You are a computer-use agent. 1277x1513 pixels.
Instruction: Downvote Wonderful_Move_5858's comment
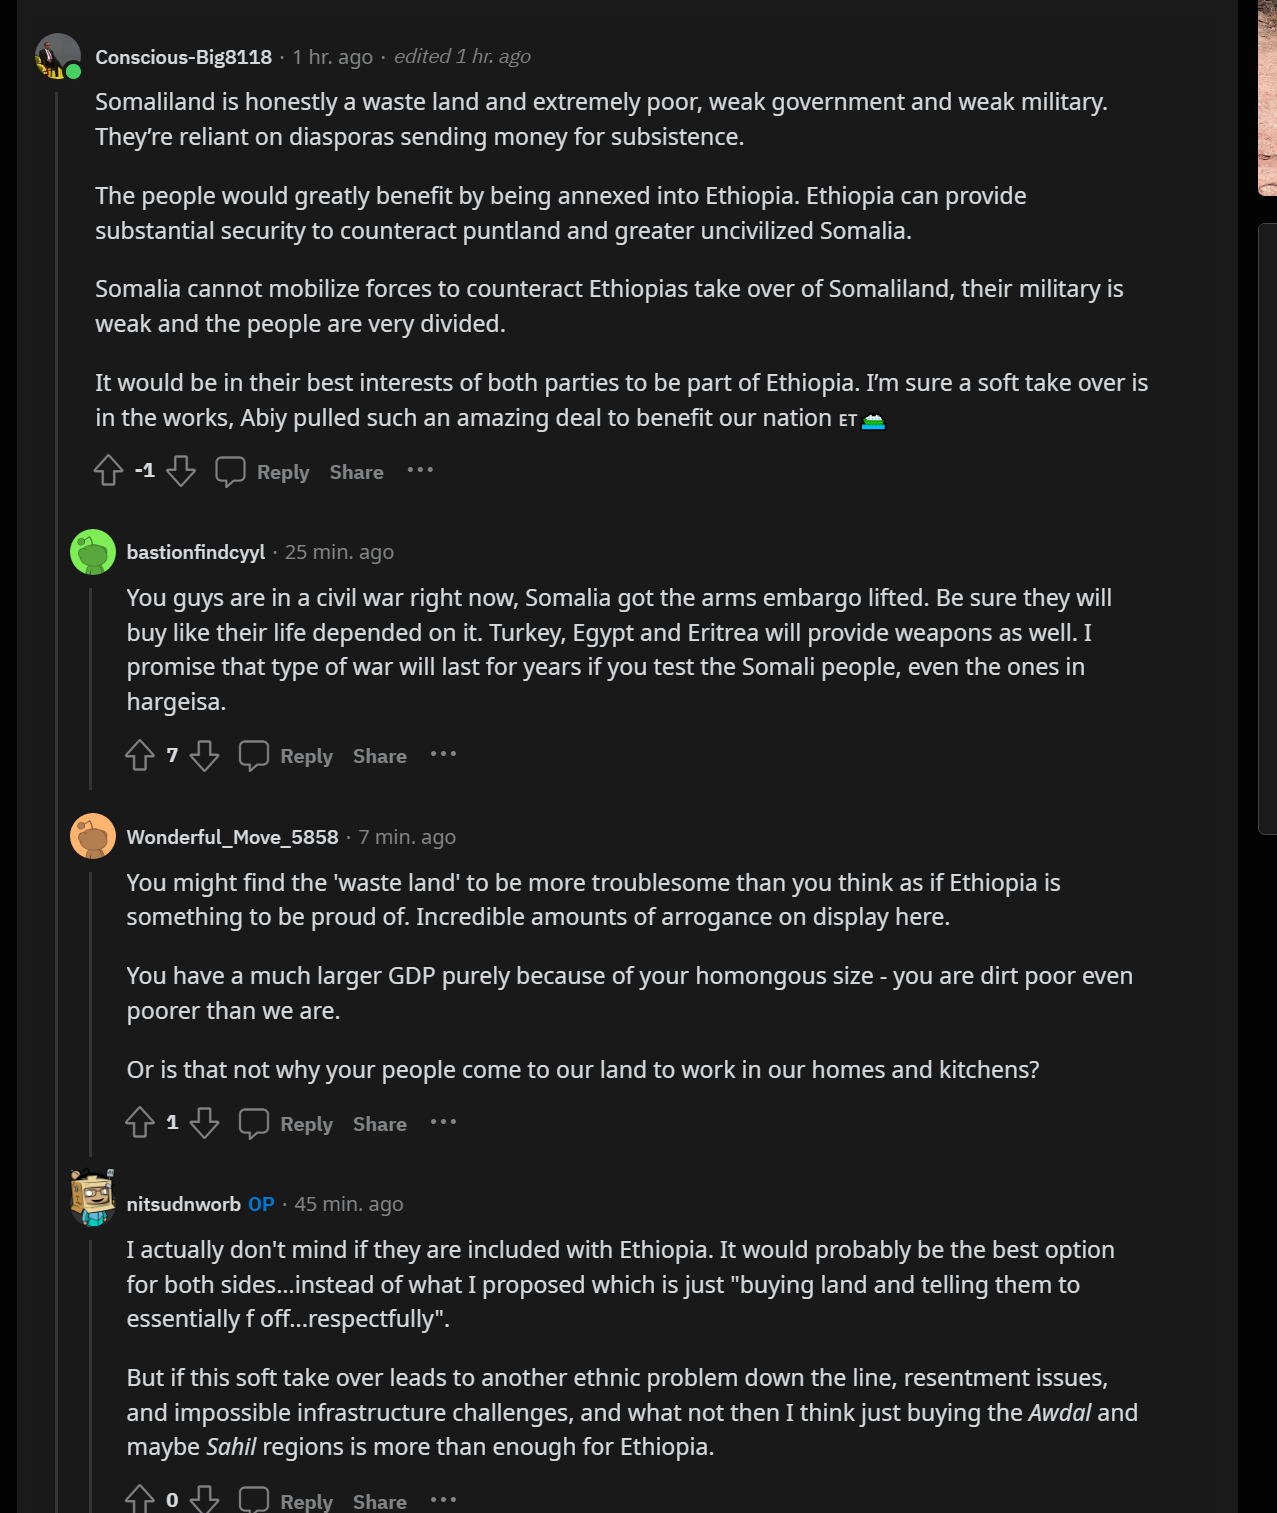tap(205, 1123)
